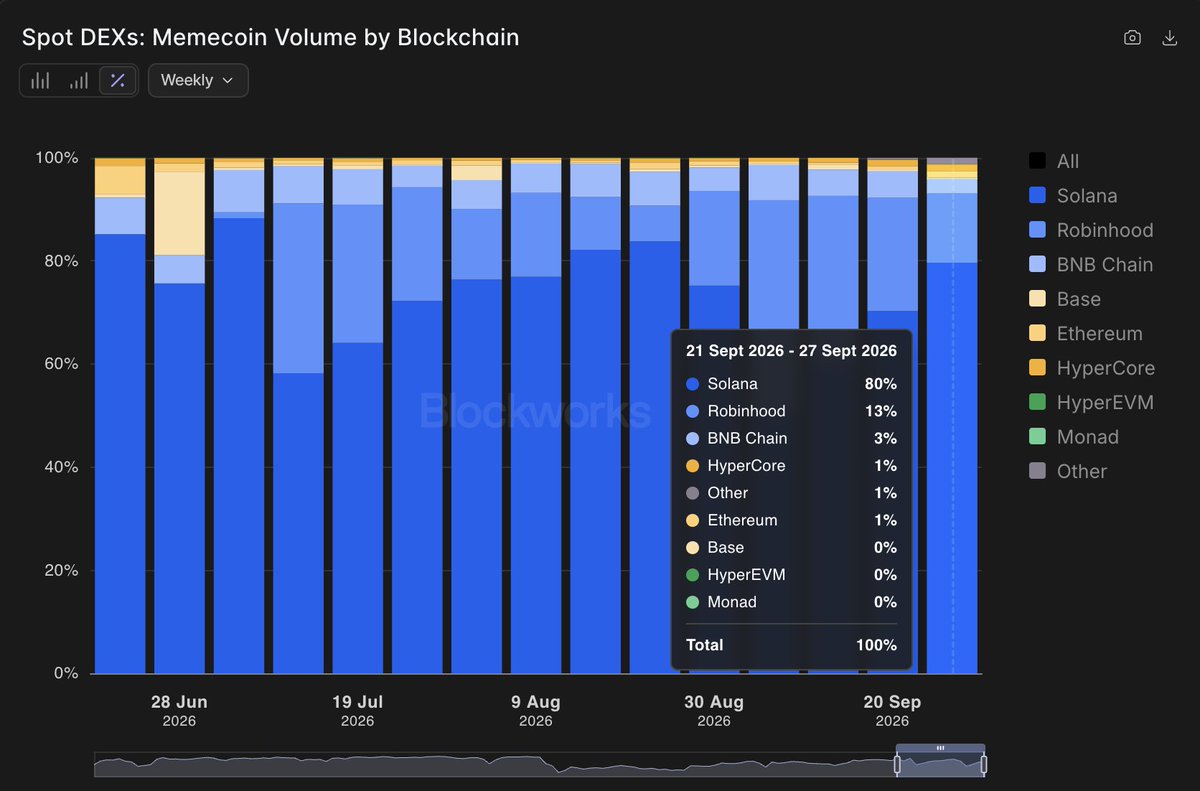The width and height of the screenshot is (1200, 791).
Task: Toggle the All legend entry
Action: (1054, 161)
